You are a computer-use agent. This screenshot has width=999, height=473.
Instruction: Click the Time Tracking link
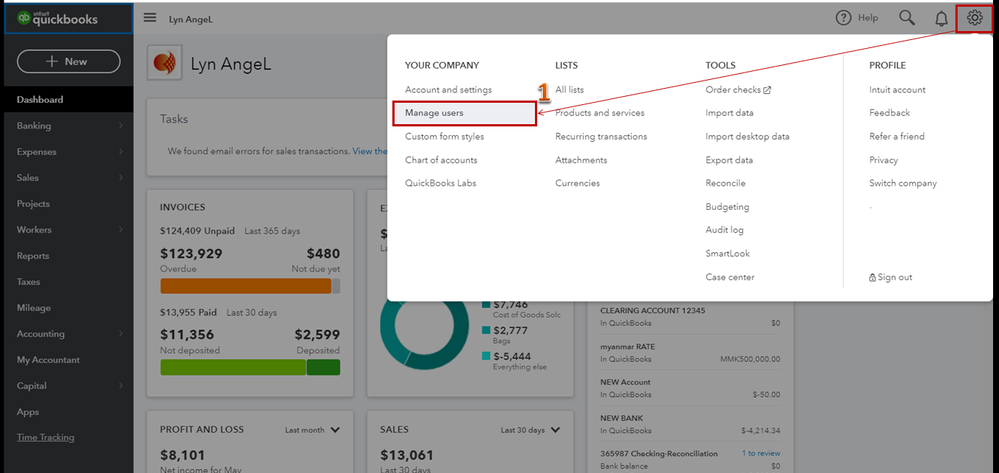tap(46, 438)
